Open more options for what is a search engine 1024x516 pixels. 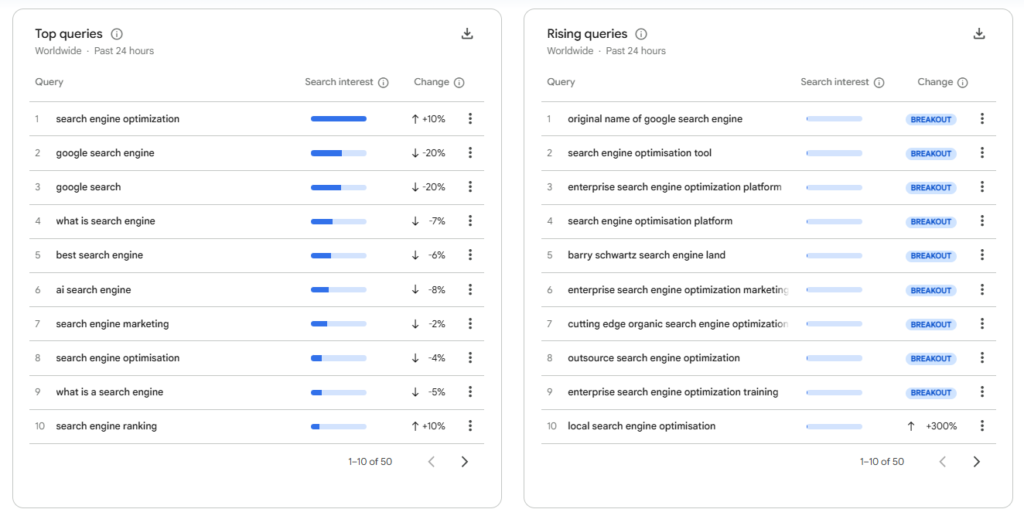[470, 392]
